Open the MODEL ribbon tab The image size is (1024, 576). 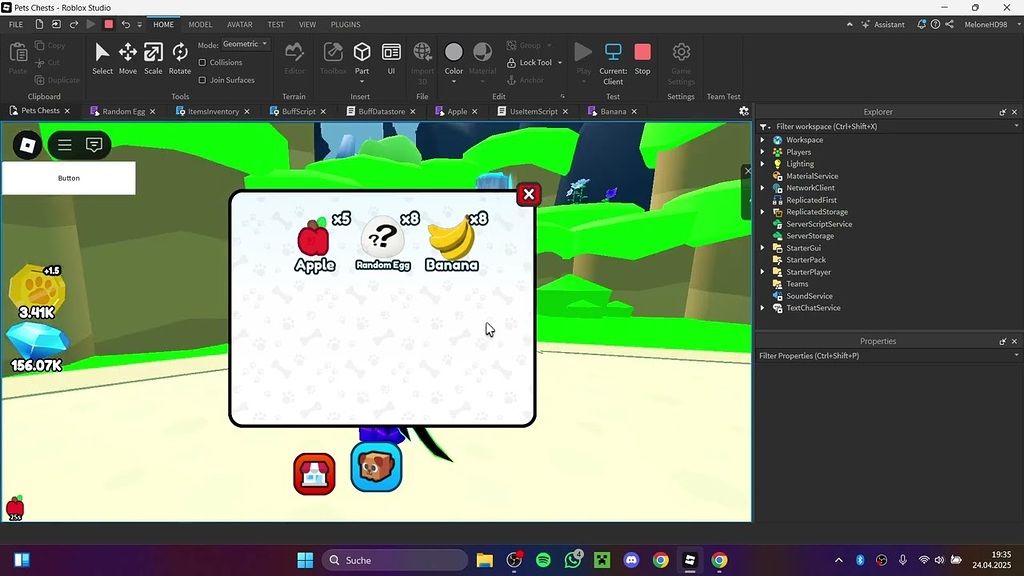coord(200,24)
